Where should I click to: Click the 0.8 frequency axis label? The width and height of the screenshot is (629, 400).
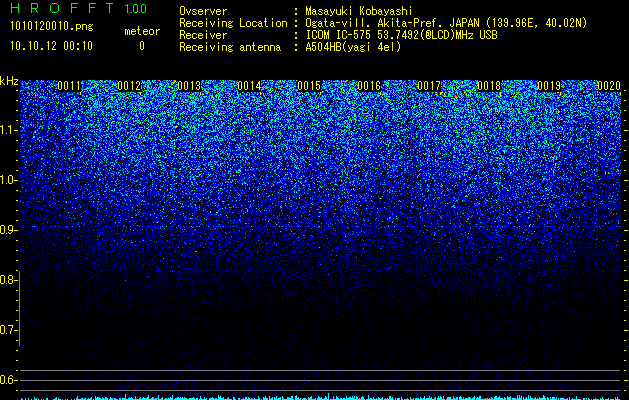[x=9, y=280]
